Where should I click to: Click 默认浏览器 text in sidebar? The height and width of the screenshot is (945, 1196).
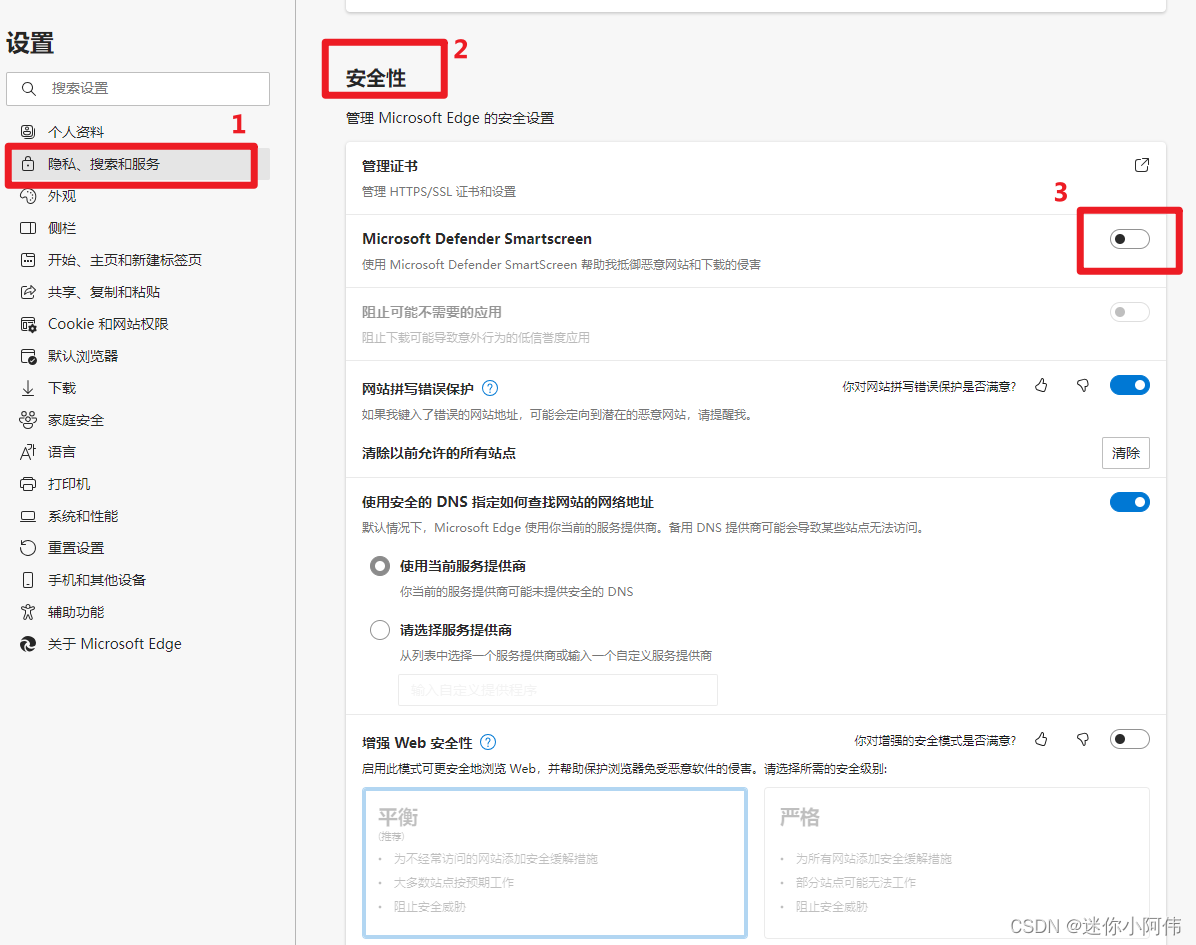[83, 356]
